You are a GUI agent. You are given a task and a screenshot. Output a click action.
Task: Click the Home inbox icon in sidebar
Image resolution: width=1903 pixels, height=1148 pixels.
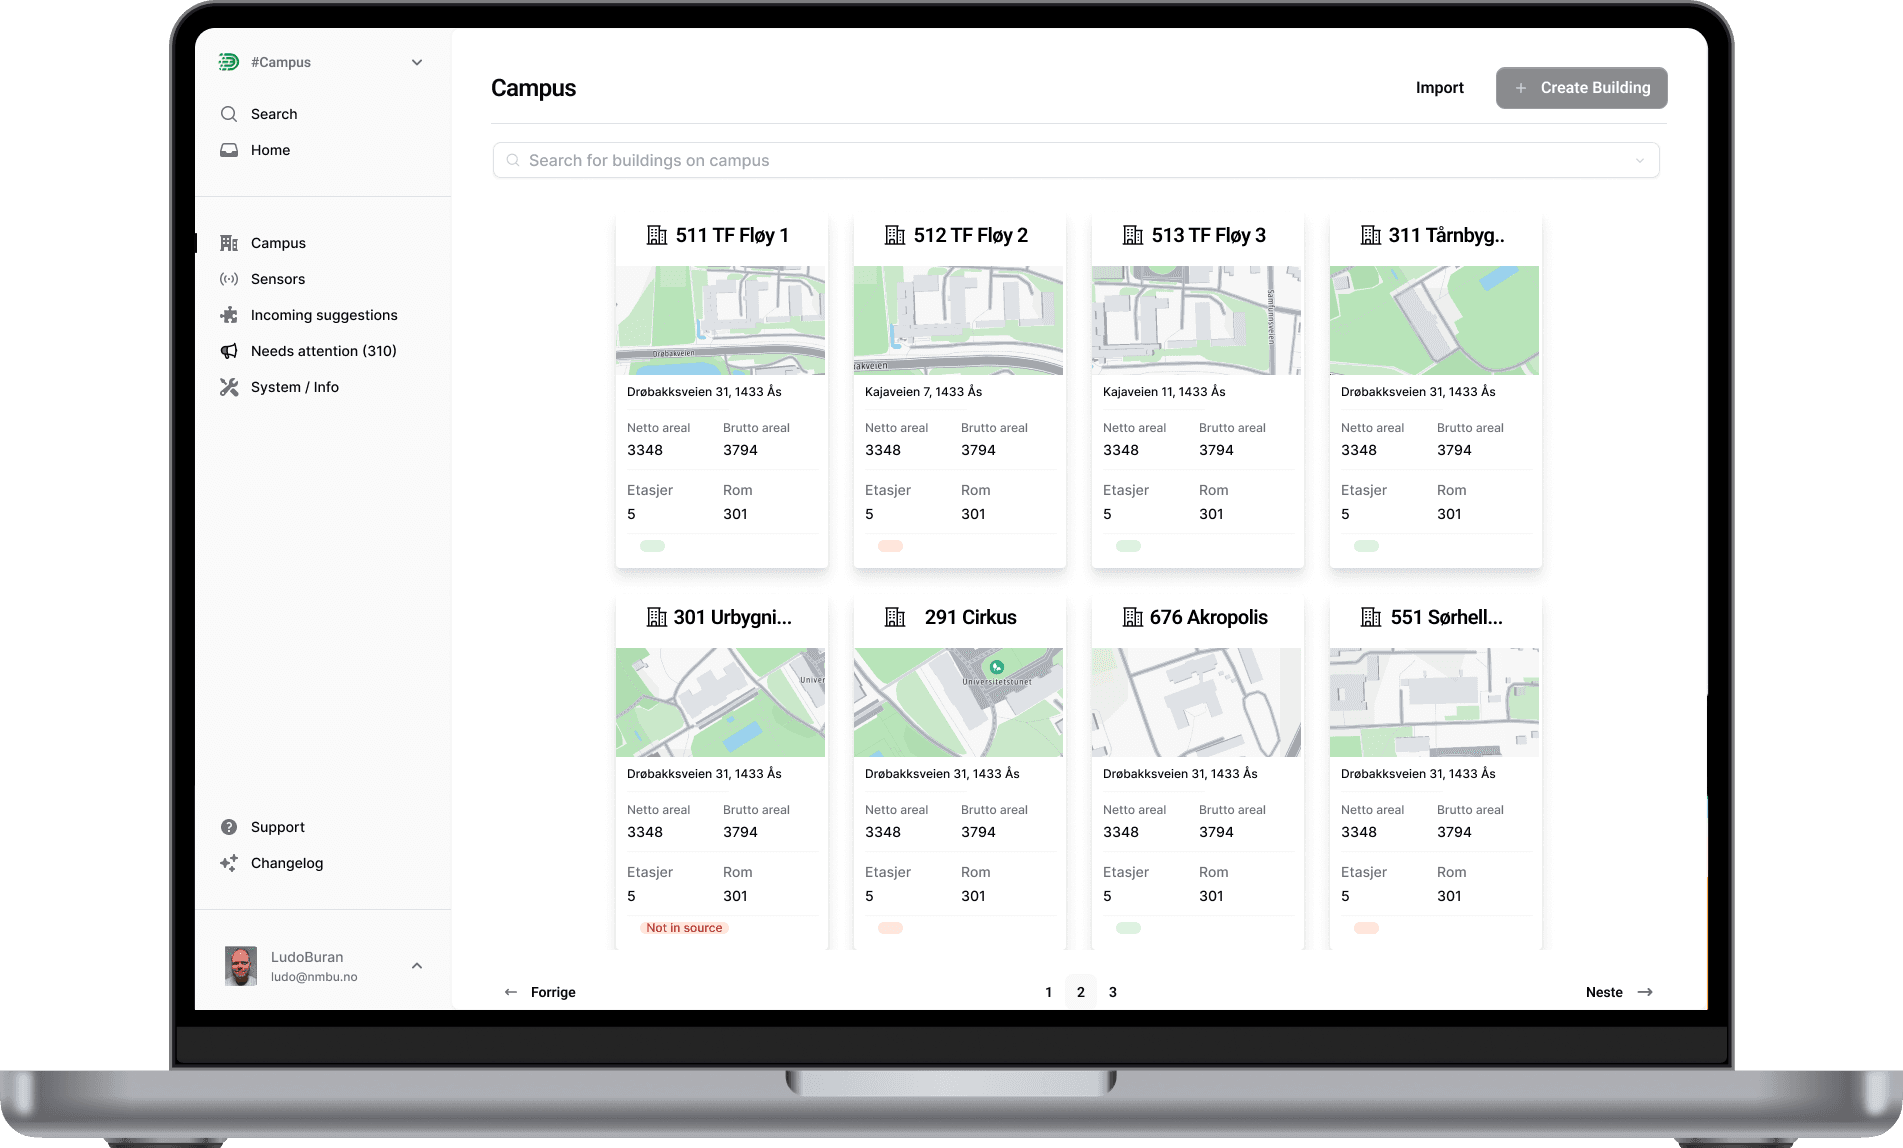coord(229,150)
